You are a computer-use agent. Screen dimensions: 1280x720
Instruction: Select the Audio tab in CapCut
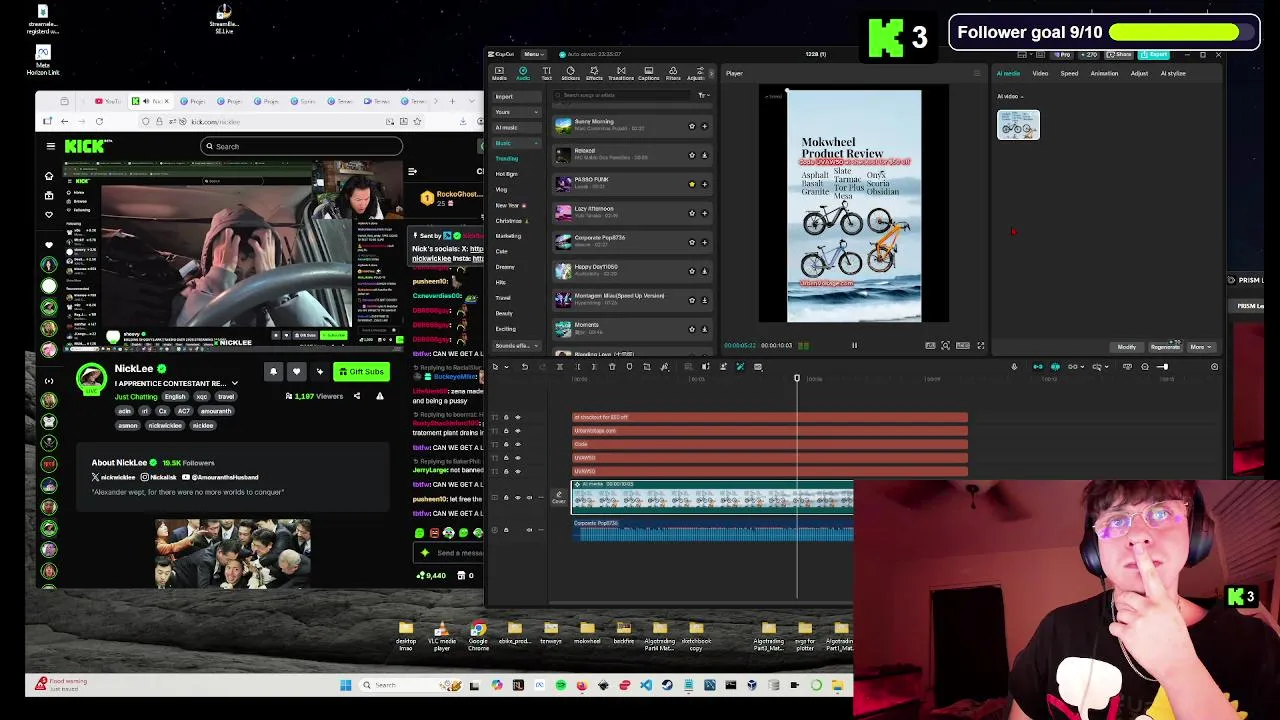[522, 73]
